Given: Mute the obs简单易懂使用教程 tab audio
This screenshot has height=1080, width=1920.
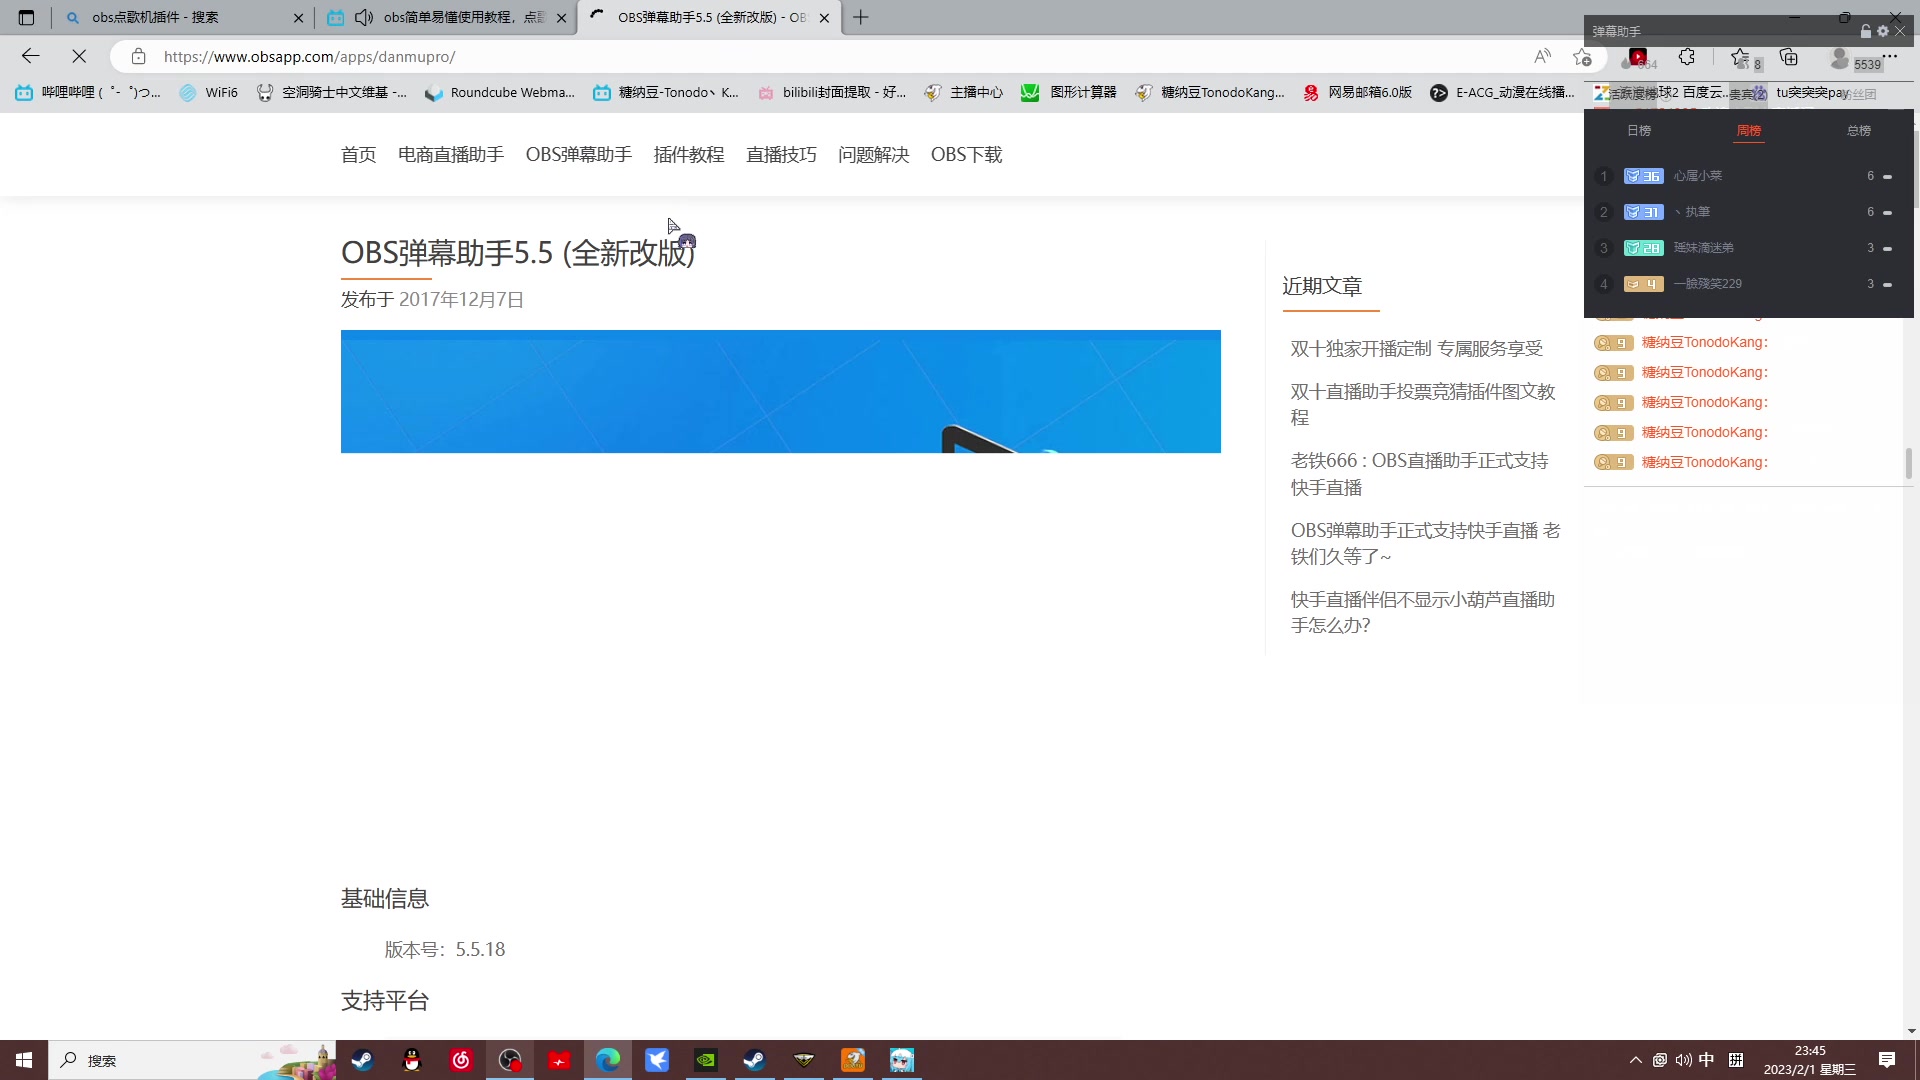Looking at the screenshot, I should (364, 17).
